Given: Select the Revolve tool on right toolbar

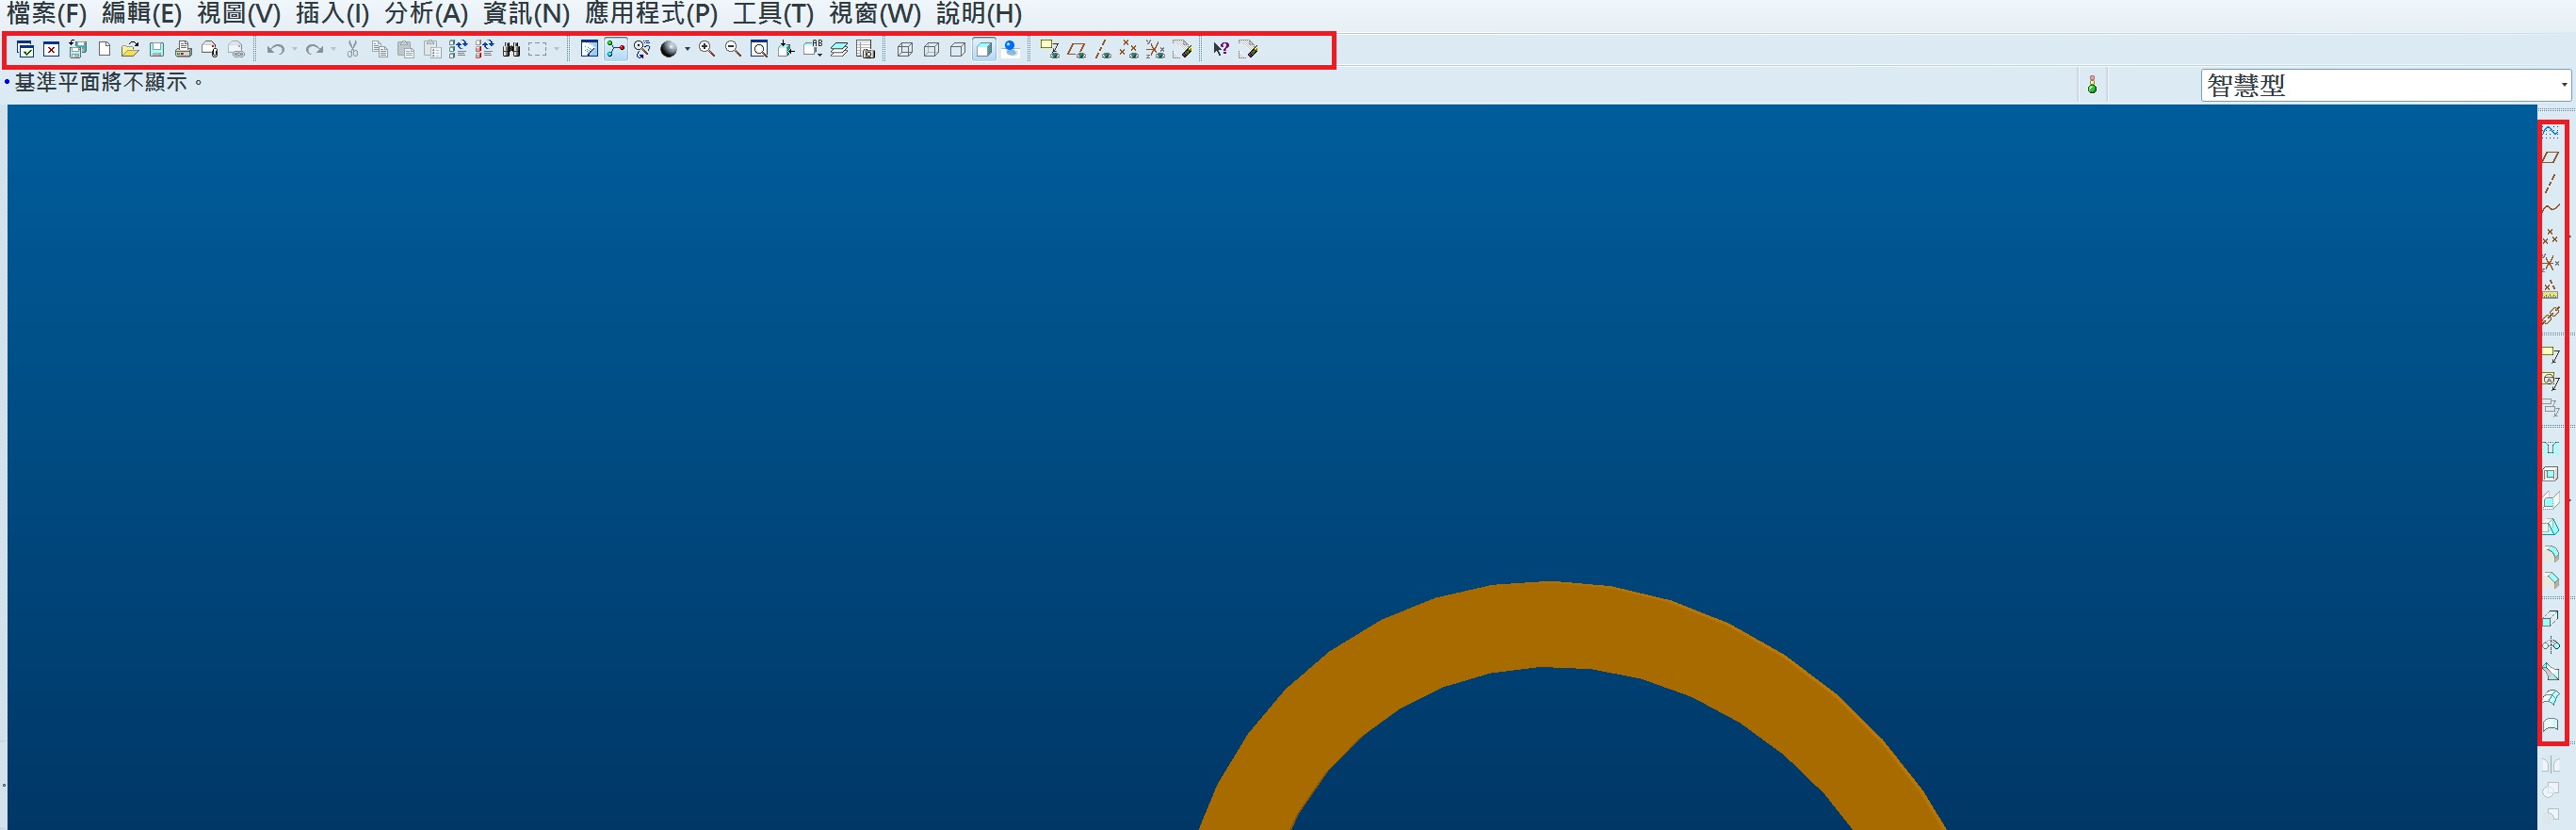Looking at the screenshot, I should click(2551, 645).
